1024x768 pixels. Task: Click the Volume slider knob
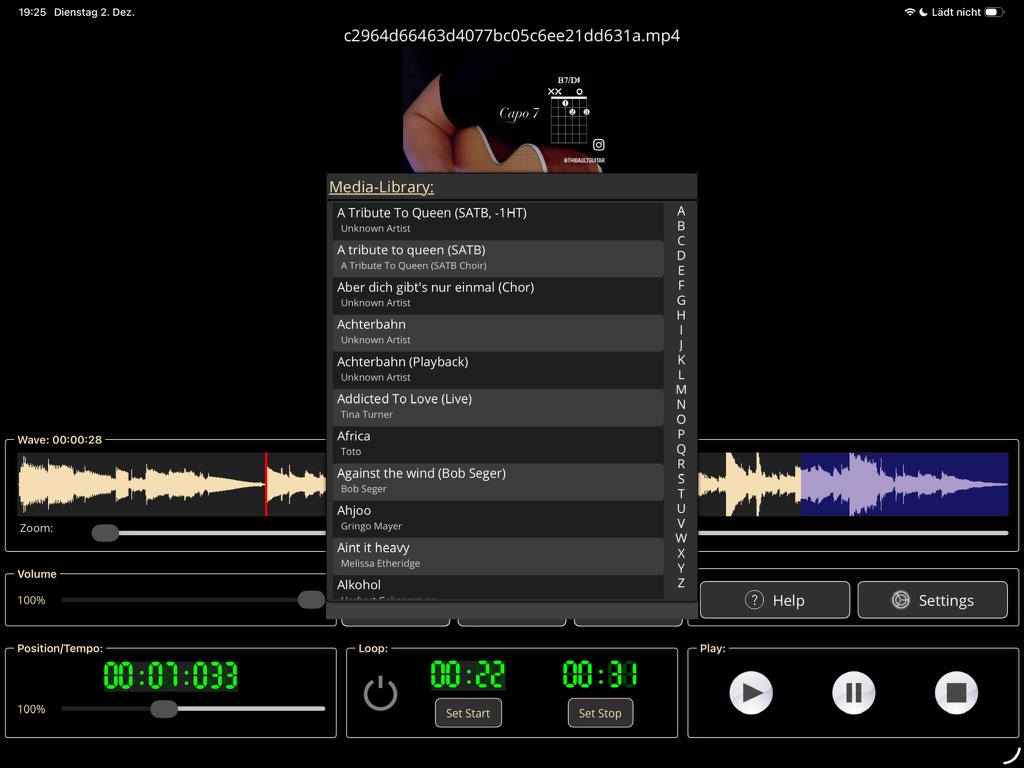pos(311,600)
